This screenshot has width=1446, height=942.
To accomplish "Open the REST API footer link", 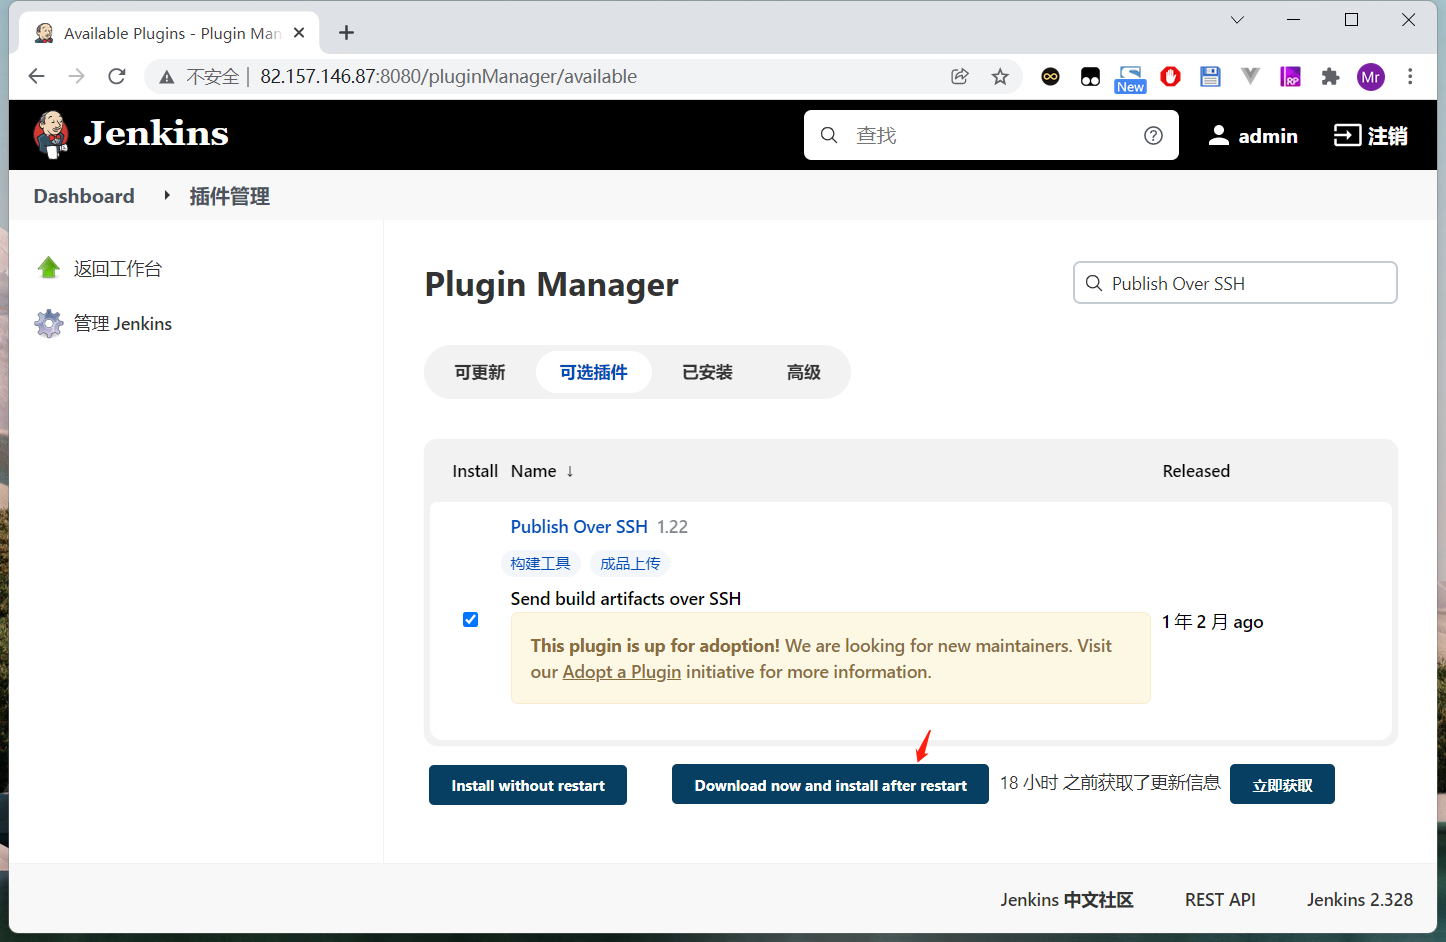I will click(x=1220, y=900).
